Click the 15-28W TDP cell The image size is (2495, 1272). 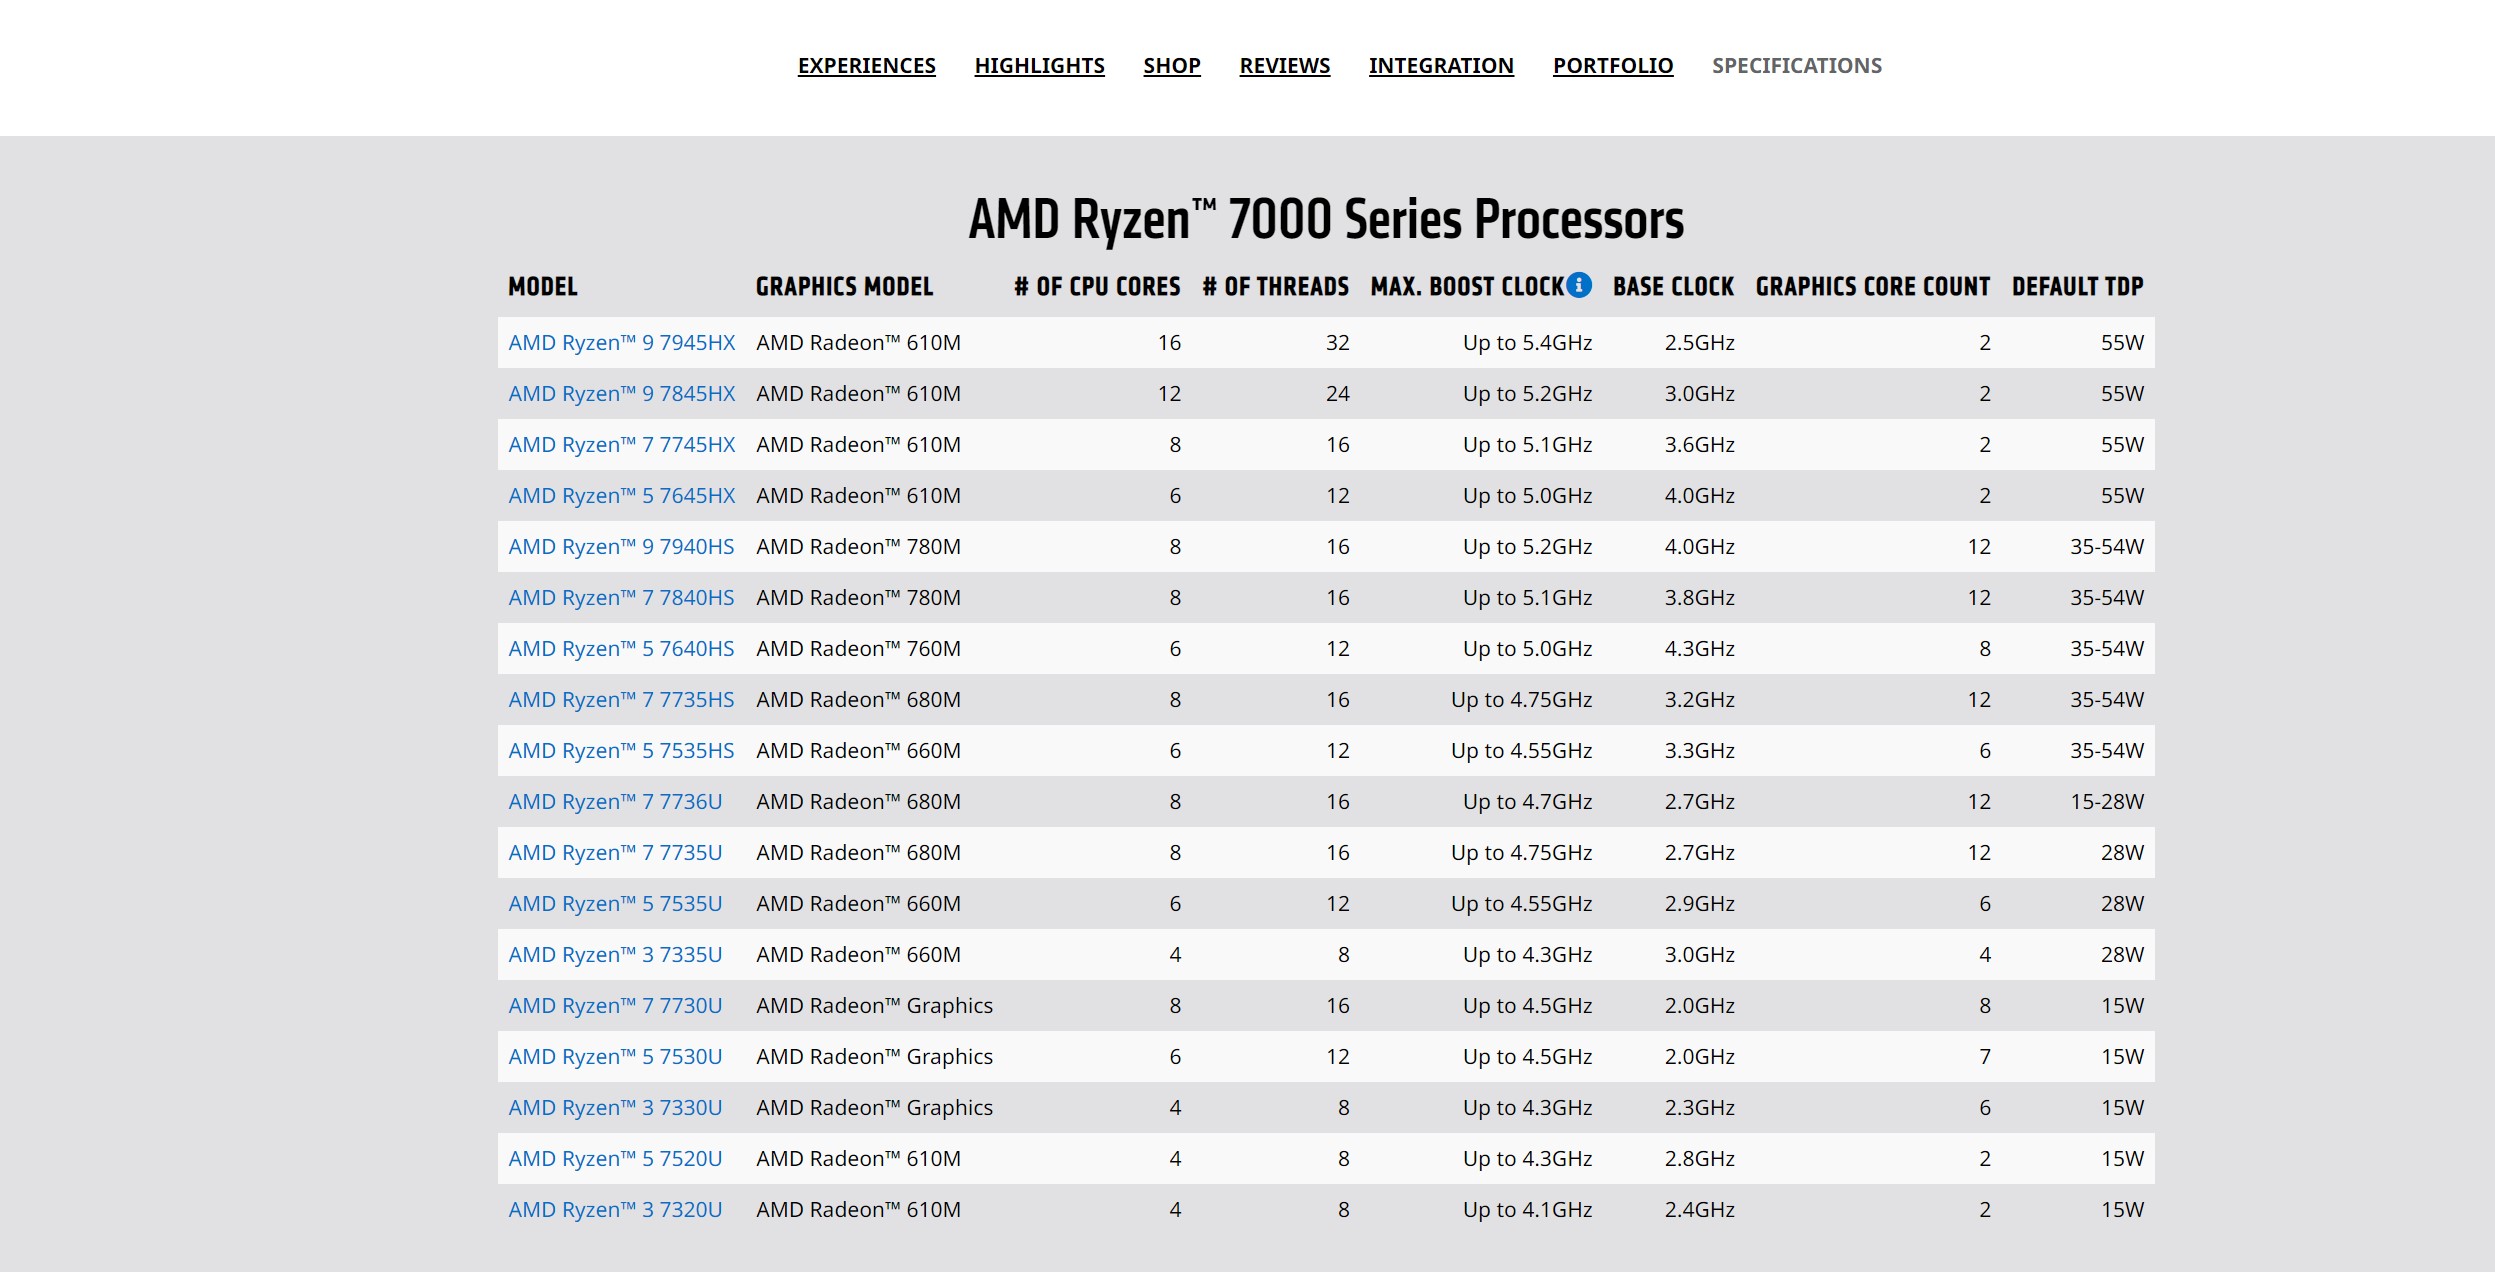click(2106, 802)
